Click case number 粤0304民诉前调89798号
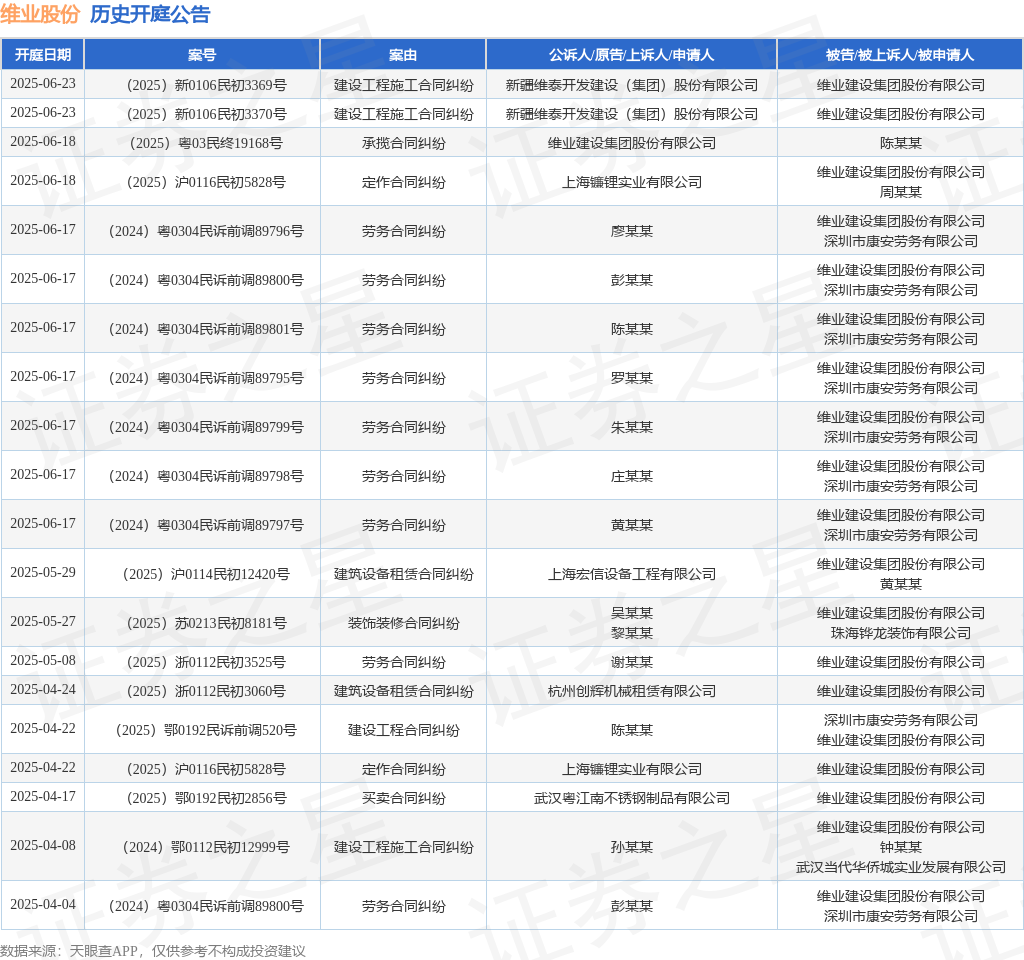The image size is (1024, 960). 206,476
